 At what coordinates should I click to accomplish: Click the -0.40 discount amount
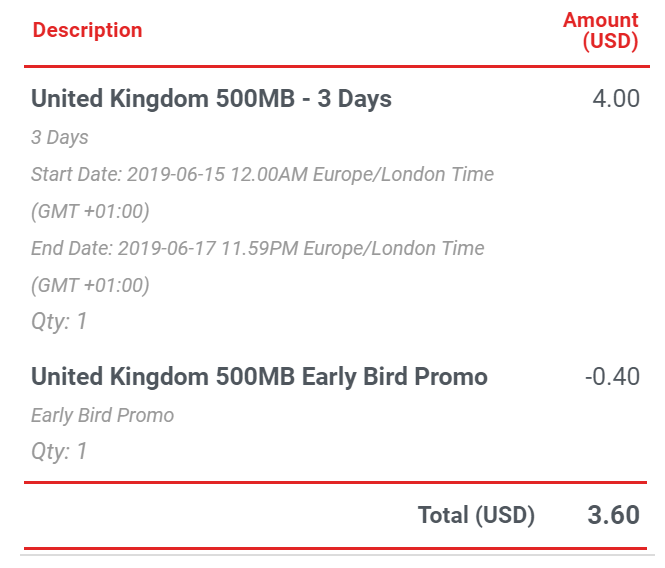coord(612,377)
